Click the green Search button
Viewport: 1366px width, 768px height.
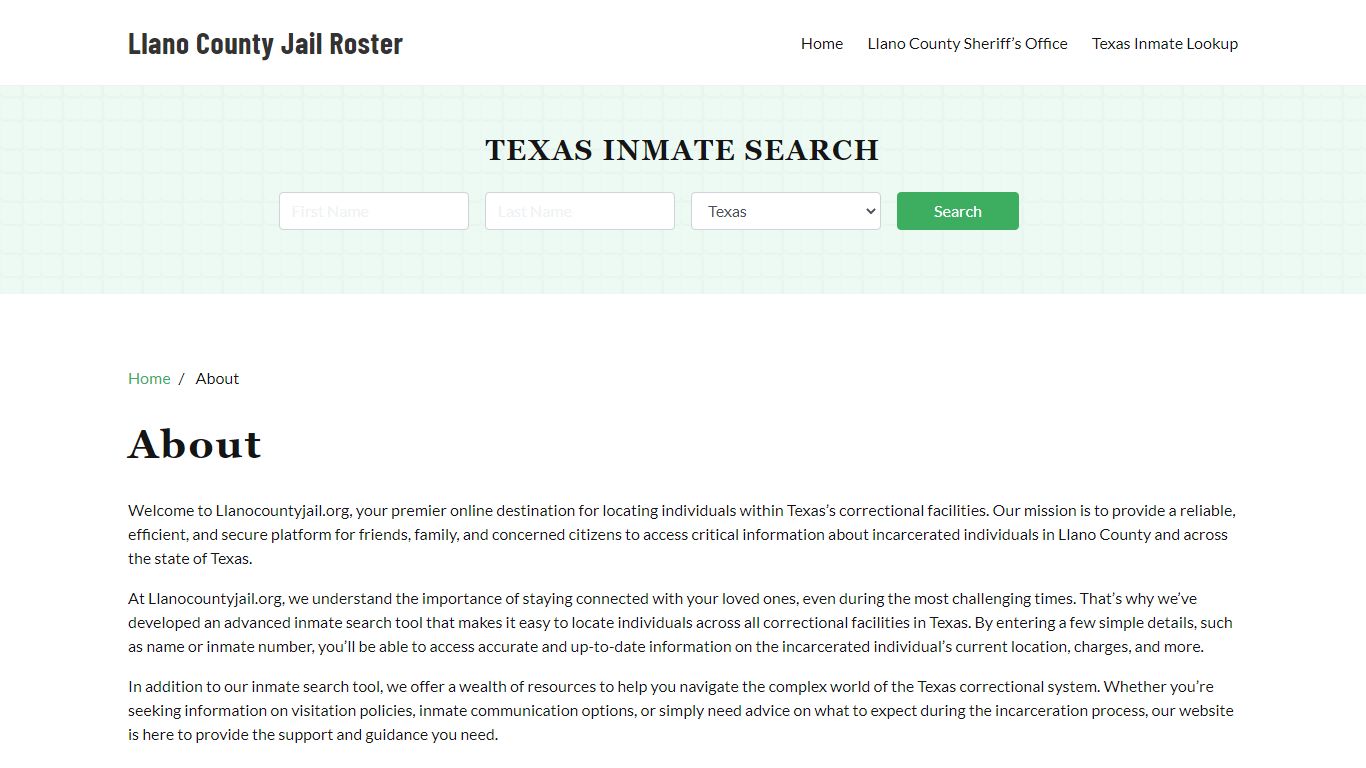958,211
